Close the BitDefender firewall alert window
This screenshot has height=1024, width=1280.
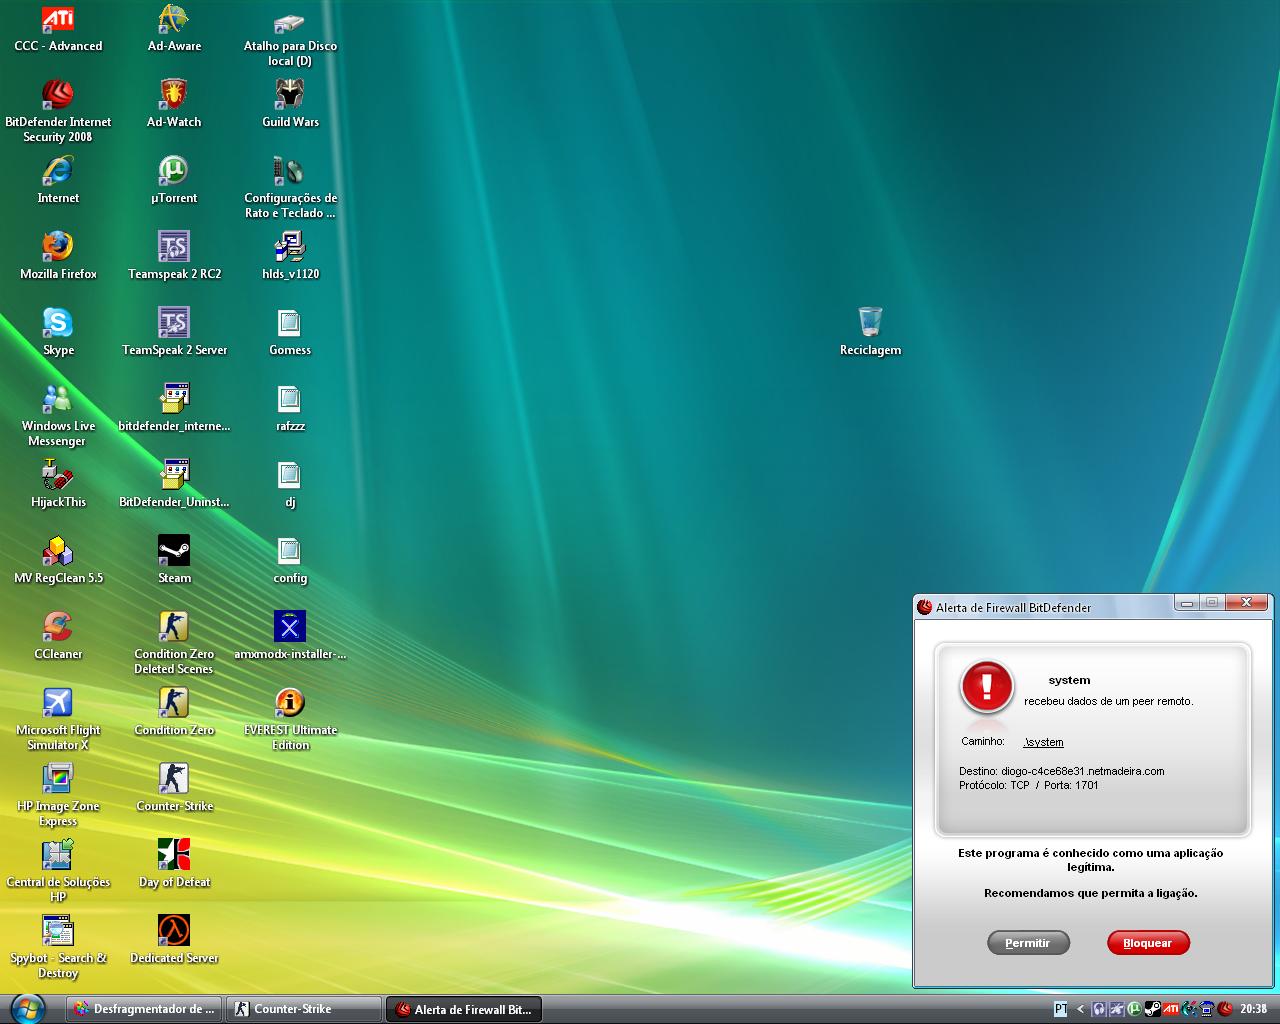[x=1246, y=602]
